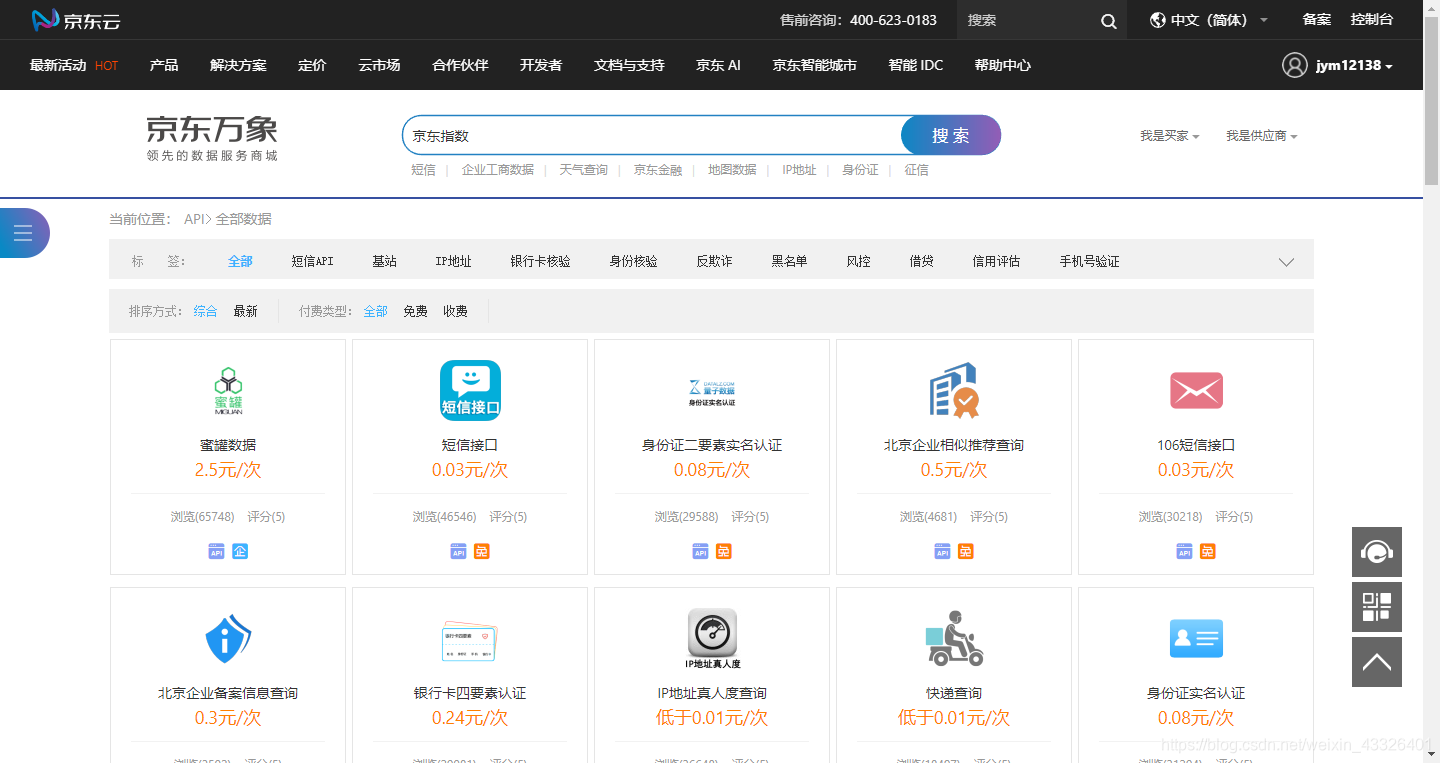
Task: Select the 反欺诈 tag filter
Action: coord(714,261)
